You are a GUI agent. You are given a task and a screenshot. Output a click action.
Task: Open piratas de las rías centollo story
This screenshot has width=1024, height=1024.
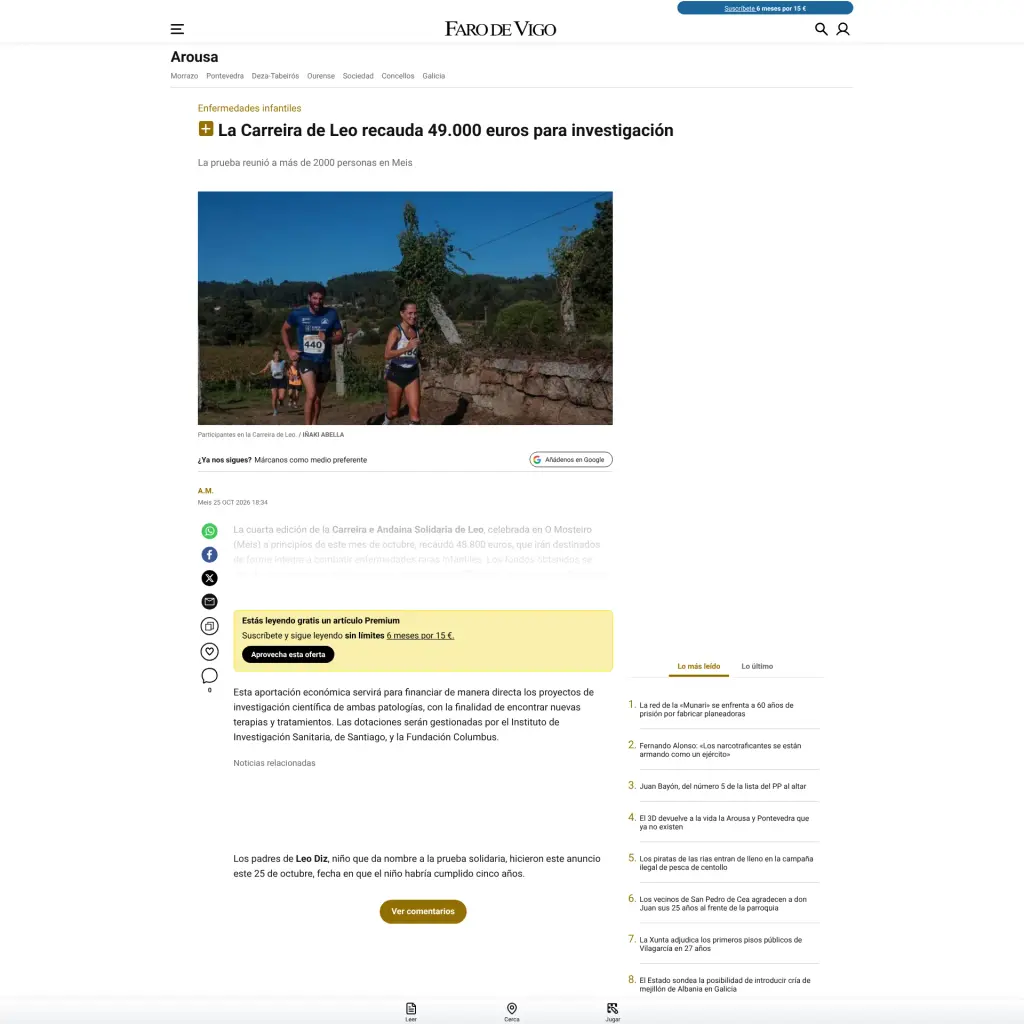click(726, 863)
